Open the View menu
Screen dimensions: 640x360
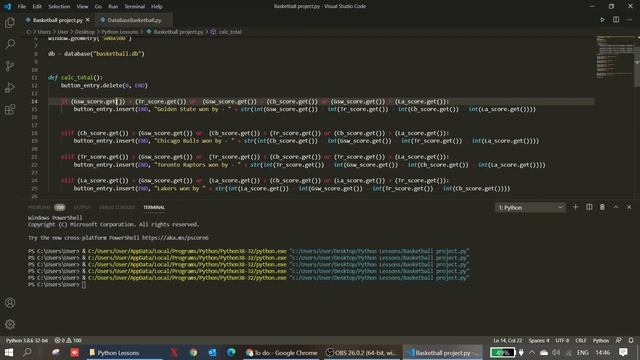[82, 6]
